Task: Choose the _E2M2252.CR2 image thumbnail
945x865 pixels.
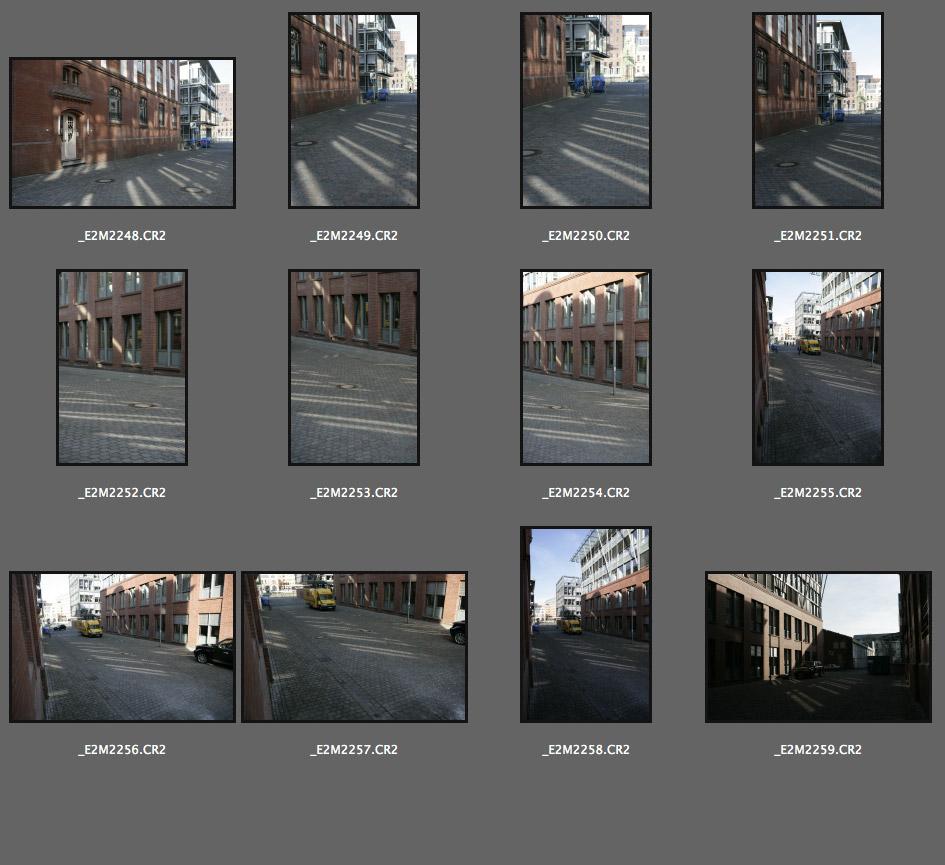Action: 122,367
